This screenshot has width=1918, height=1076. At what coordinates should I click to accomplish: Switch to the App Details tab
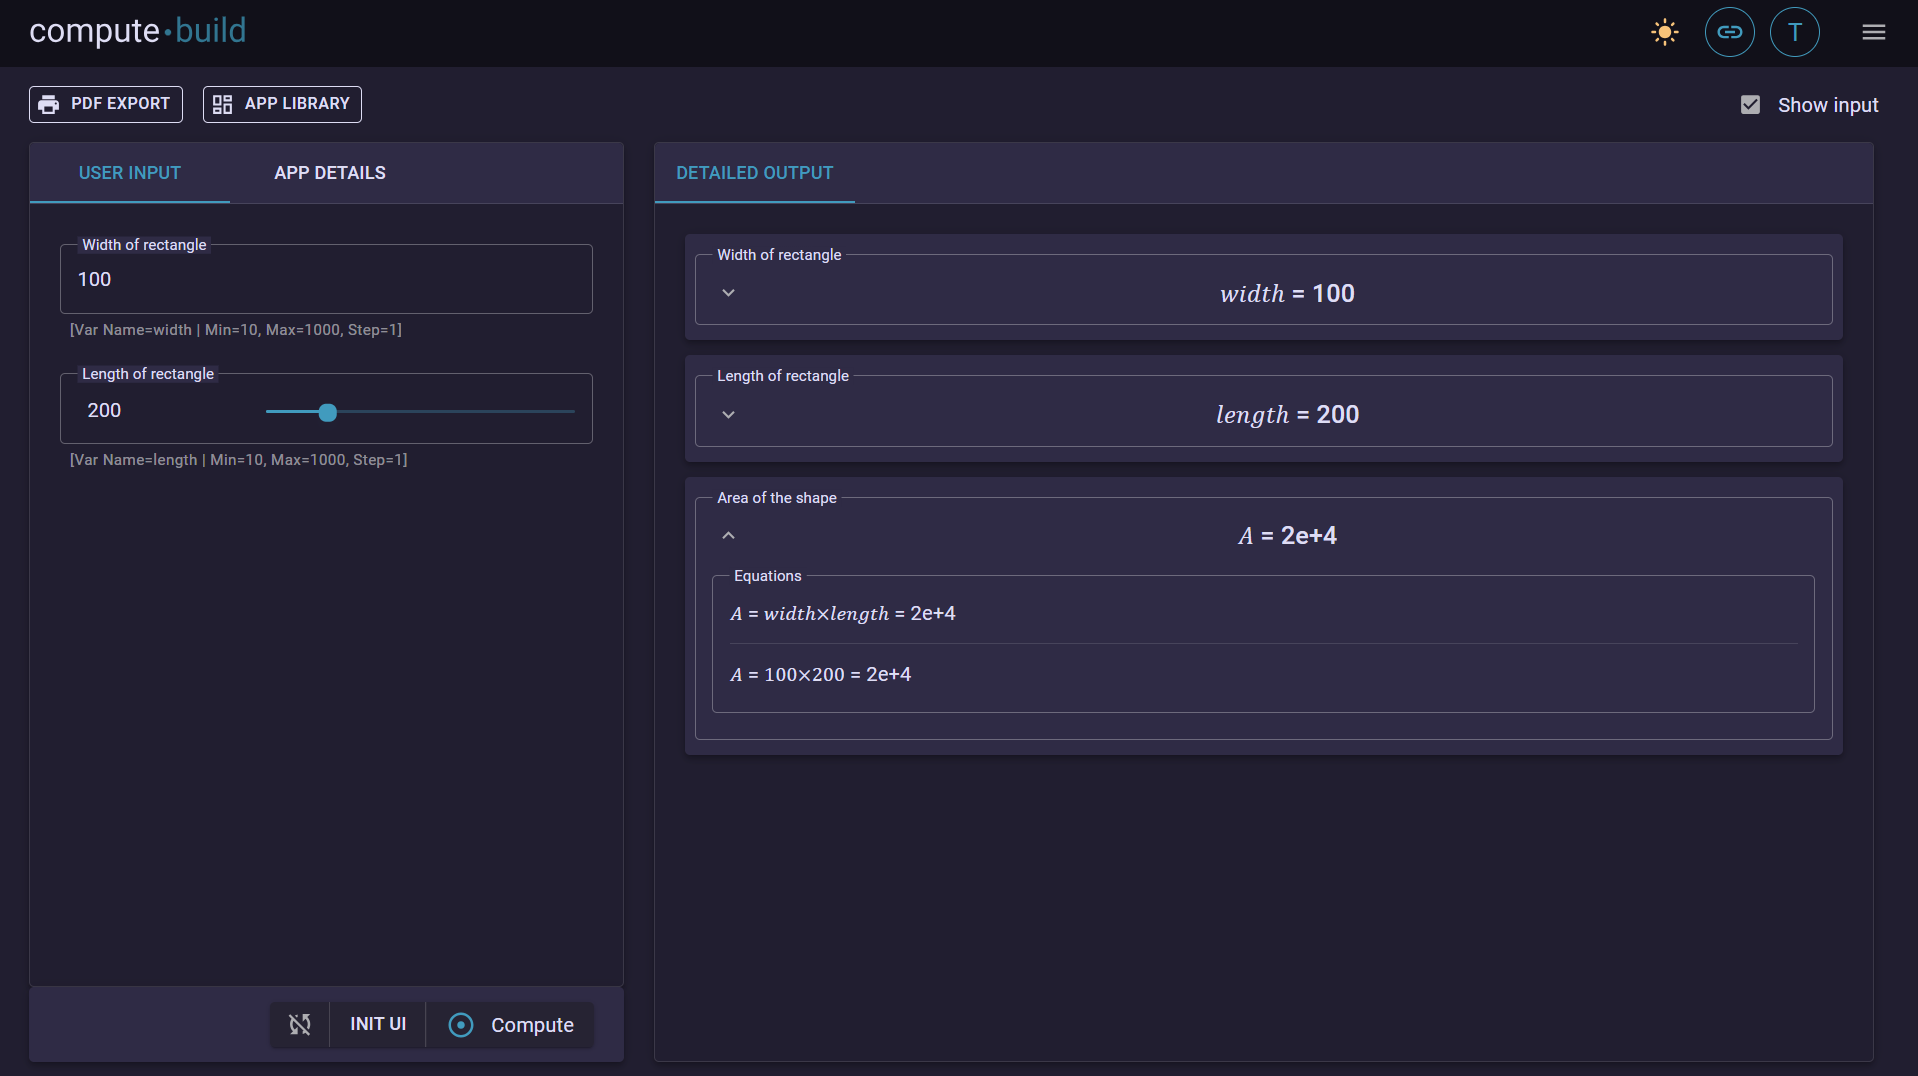click(329, 173)
